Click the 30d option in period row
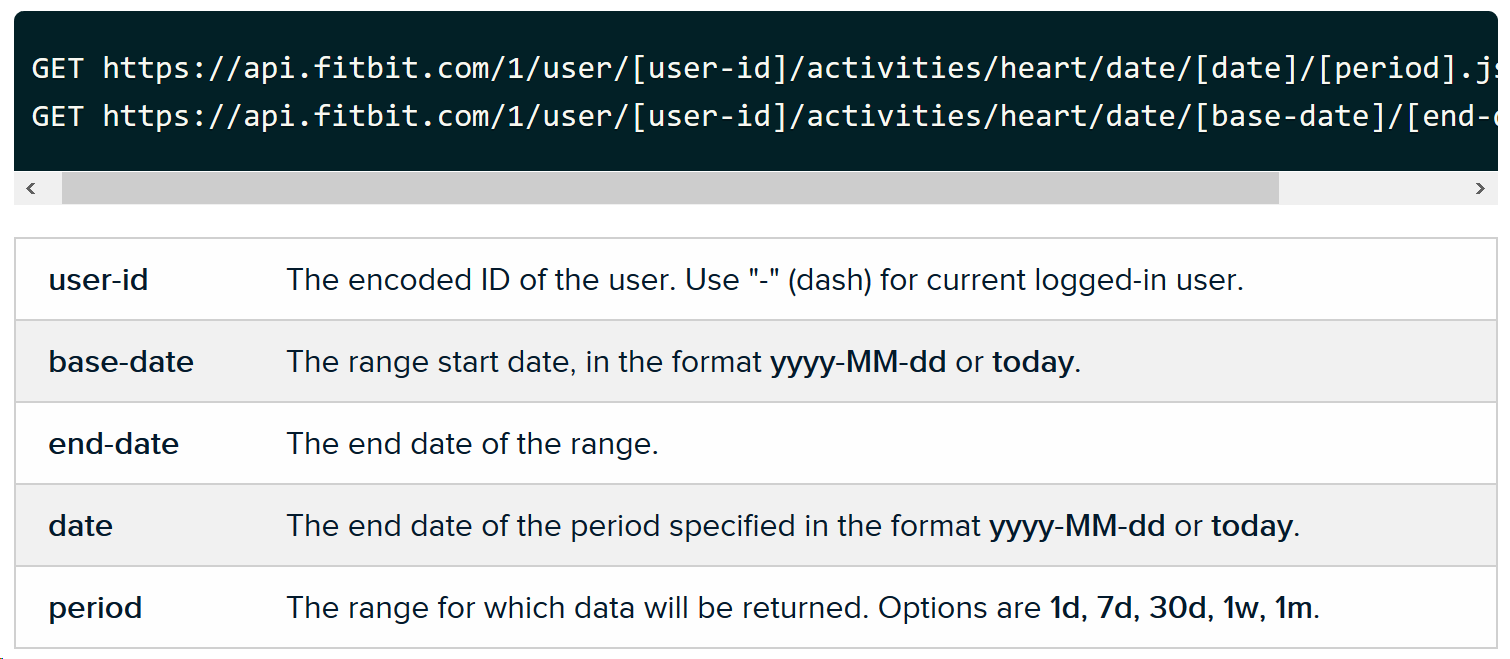The width and height of the screenshot is (1510, 659). coord(1181,607)
